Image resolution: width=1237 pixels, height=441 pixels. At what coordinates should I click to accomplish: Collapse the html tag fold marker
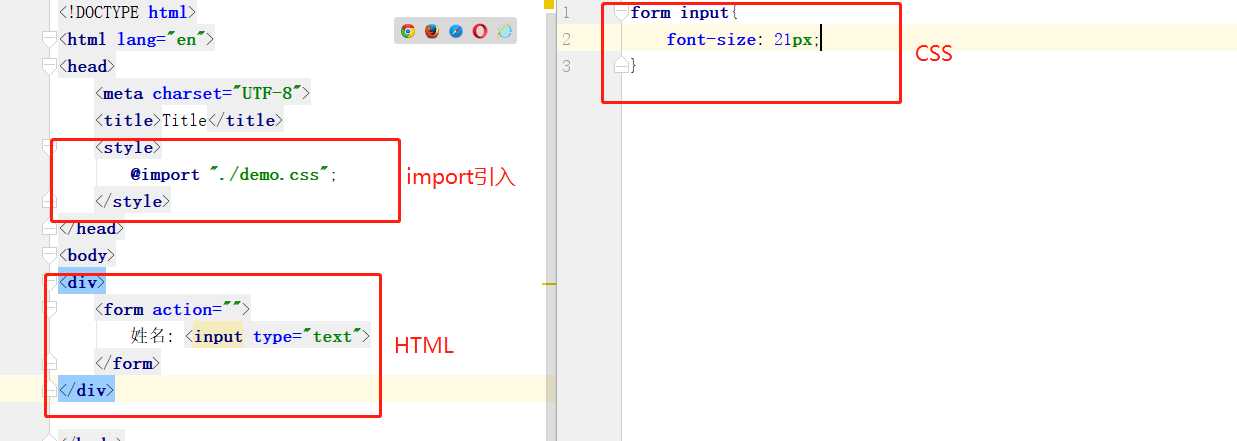pyautogui.click(x=50, y=40)
